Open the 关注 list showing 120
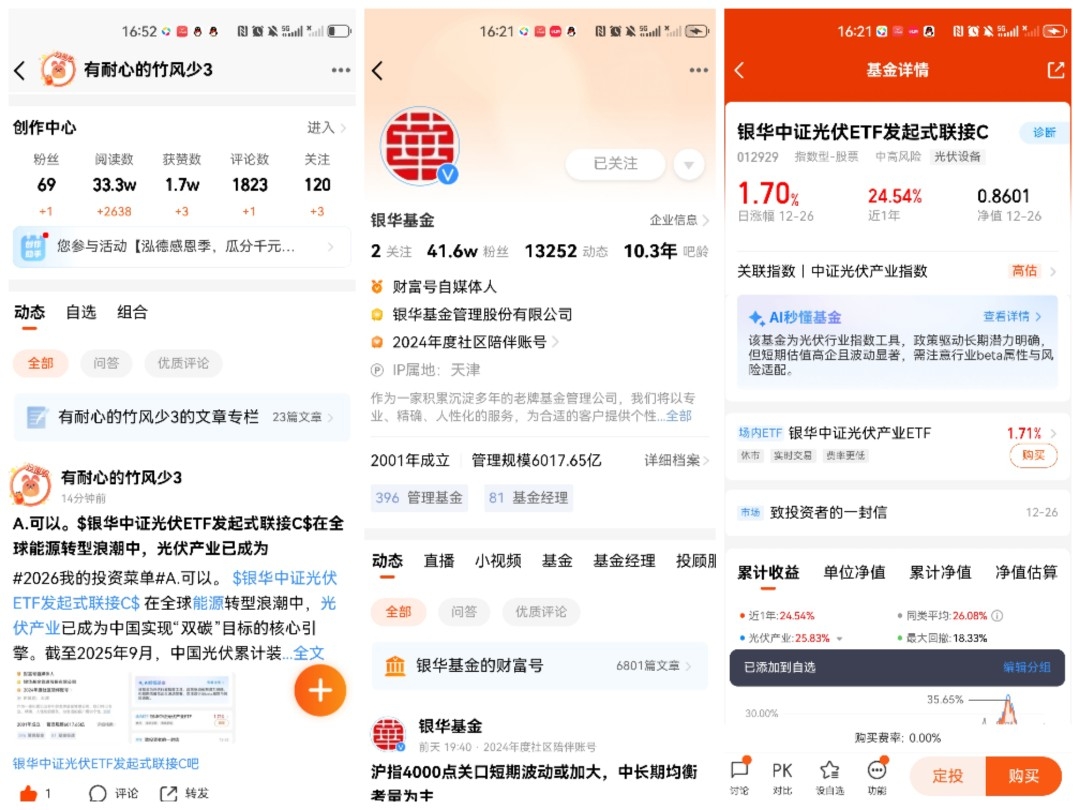The height and width of the screenshot is (810, 1080). [x=317, y=185]
